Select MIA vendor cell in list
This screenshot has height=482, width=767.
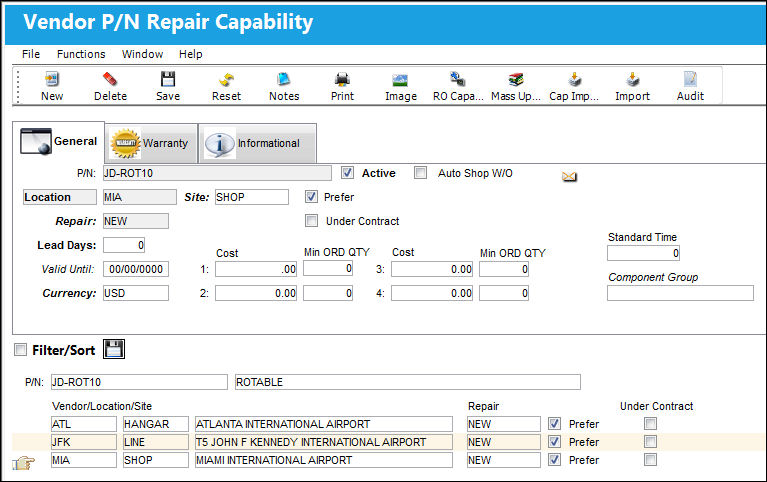tap(84, 460)
